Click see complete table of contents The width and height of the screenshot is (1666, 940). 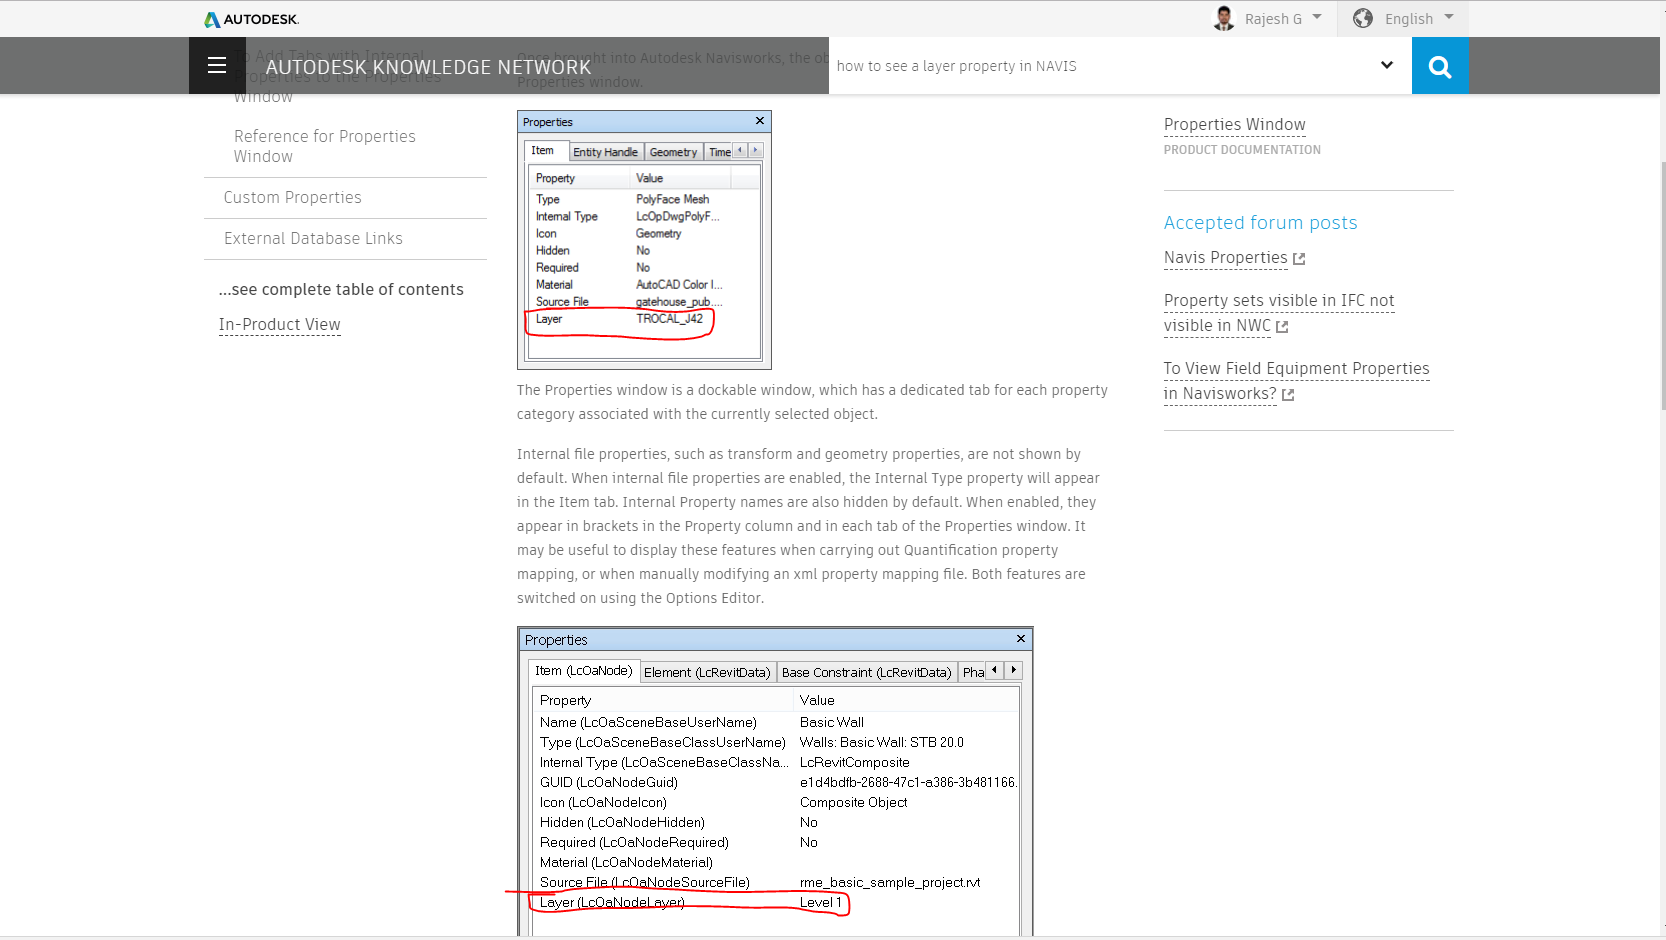click(x=341, y=289)
